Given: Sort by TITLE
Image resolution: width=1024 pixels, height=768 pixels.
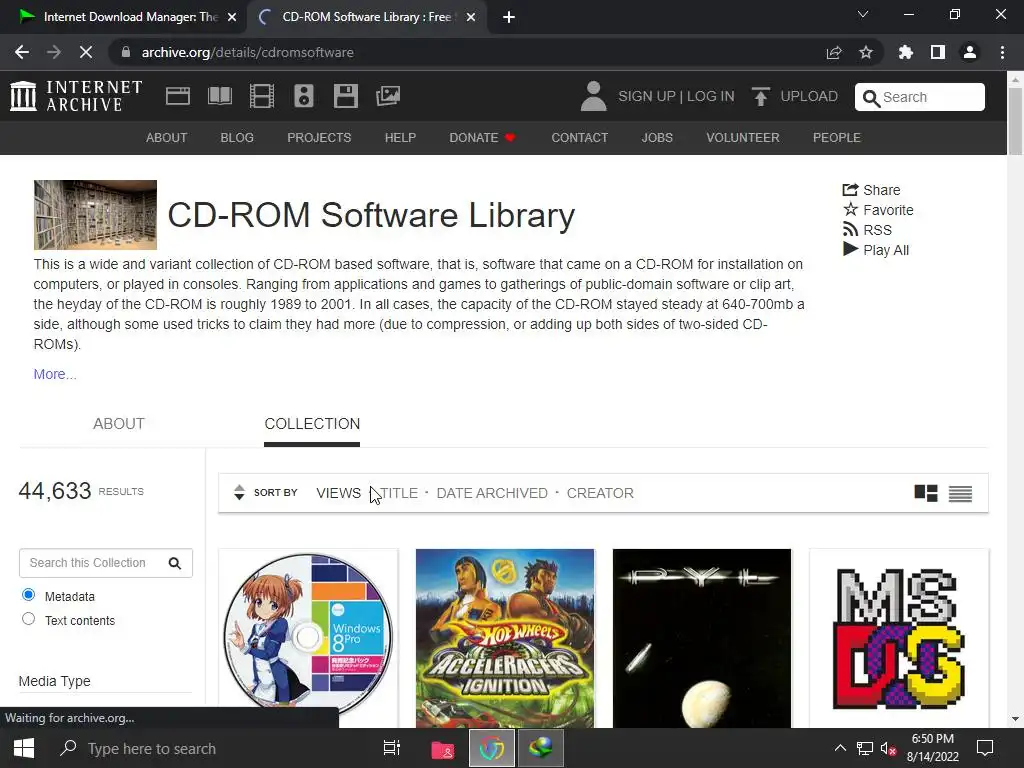Looking at the screenshot, I should 399,493.
